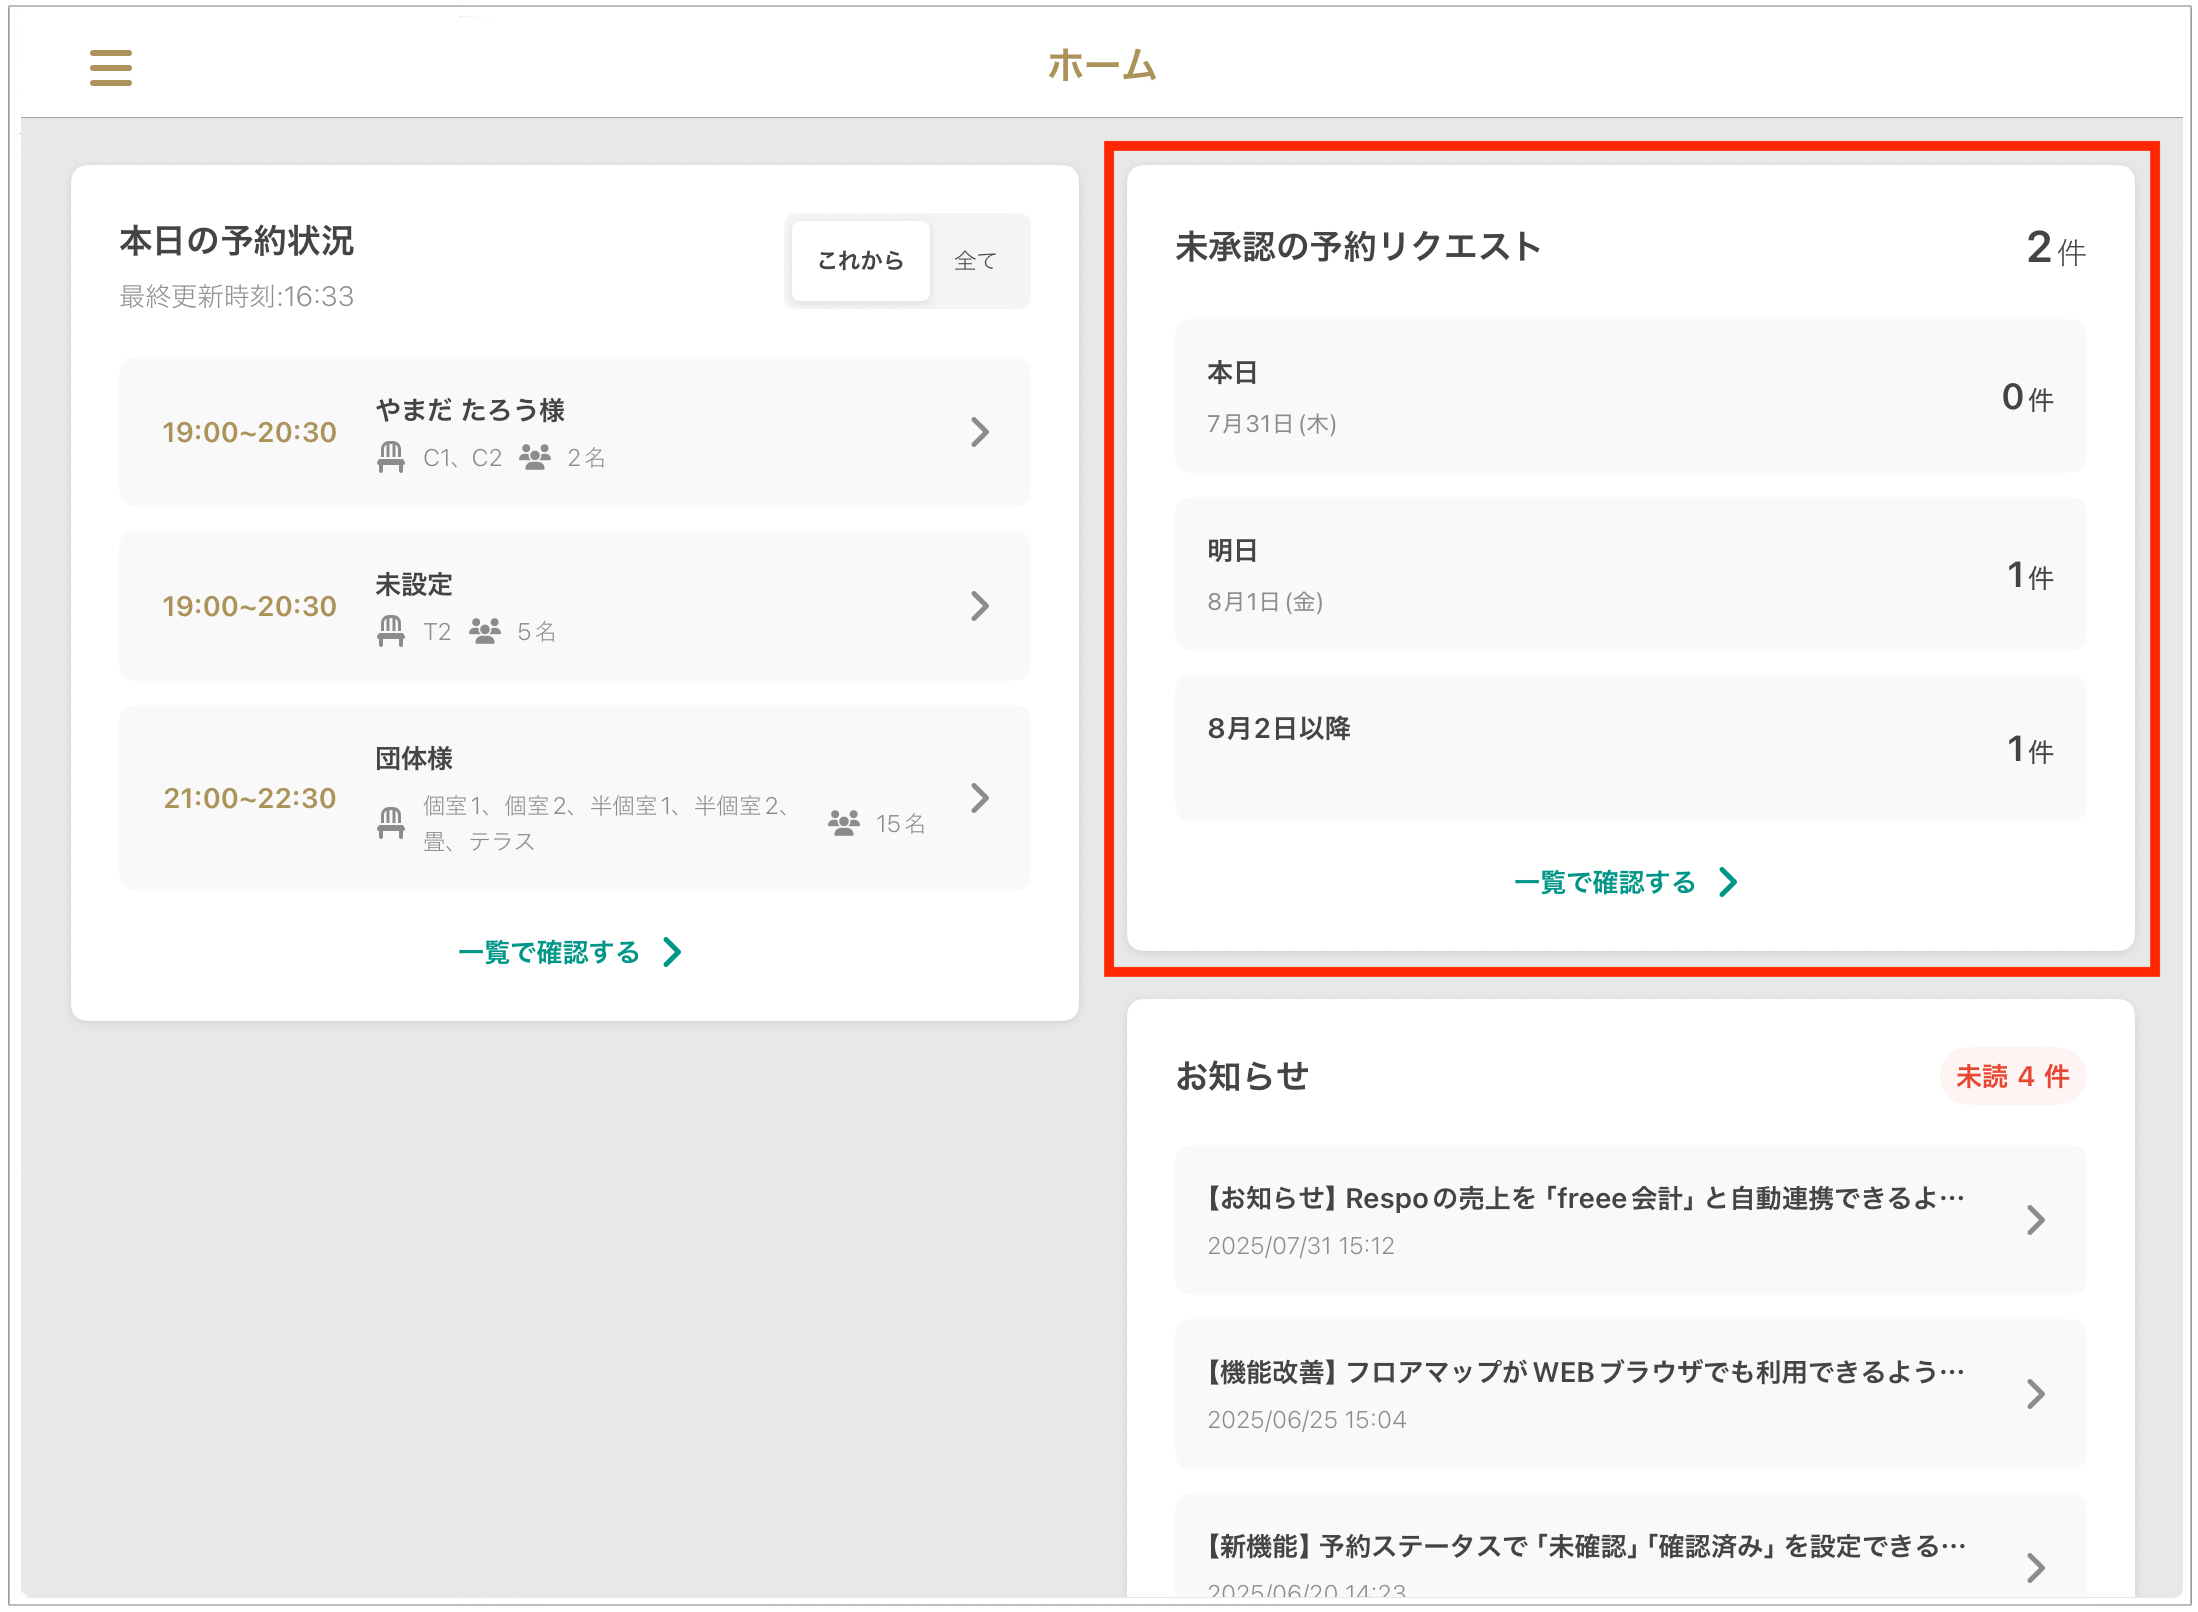This screenshot has width=2198, height=1612.
Task: Click people icon beside 5名
Action: [485, 631]
